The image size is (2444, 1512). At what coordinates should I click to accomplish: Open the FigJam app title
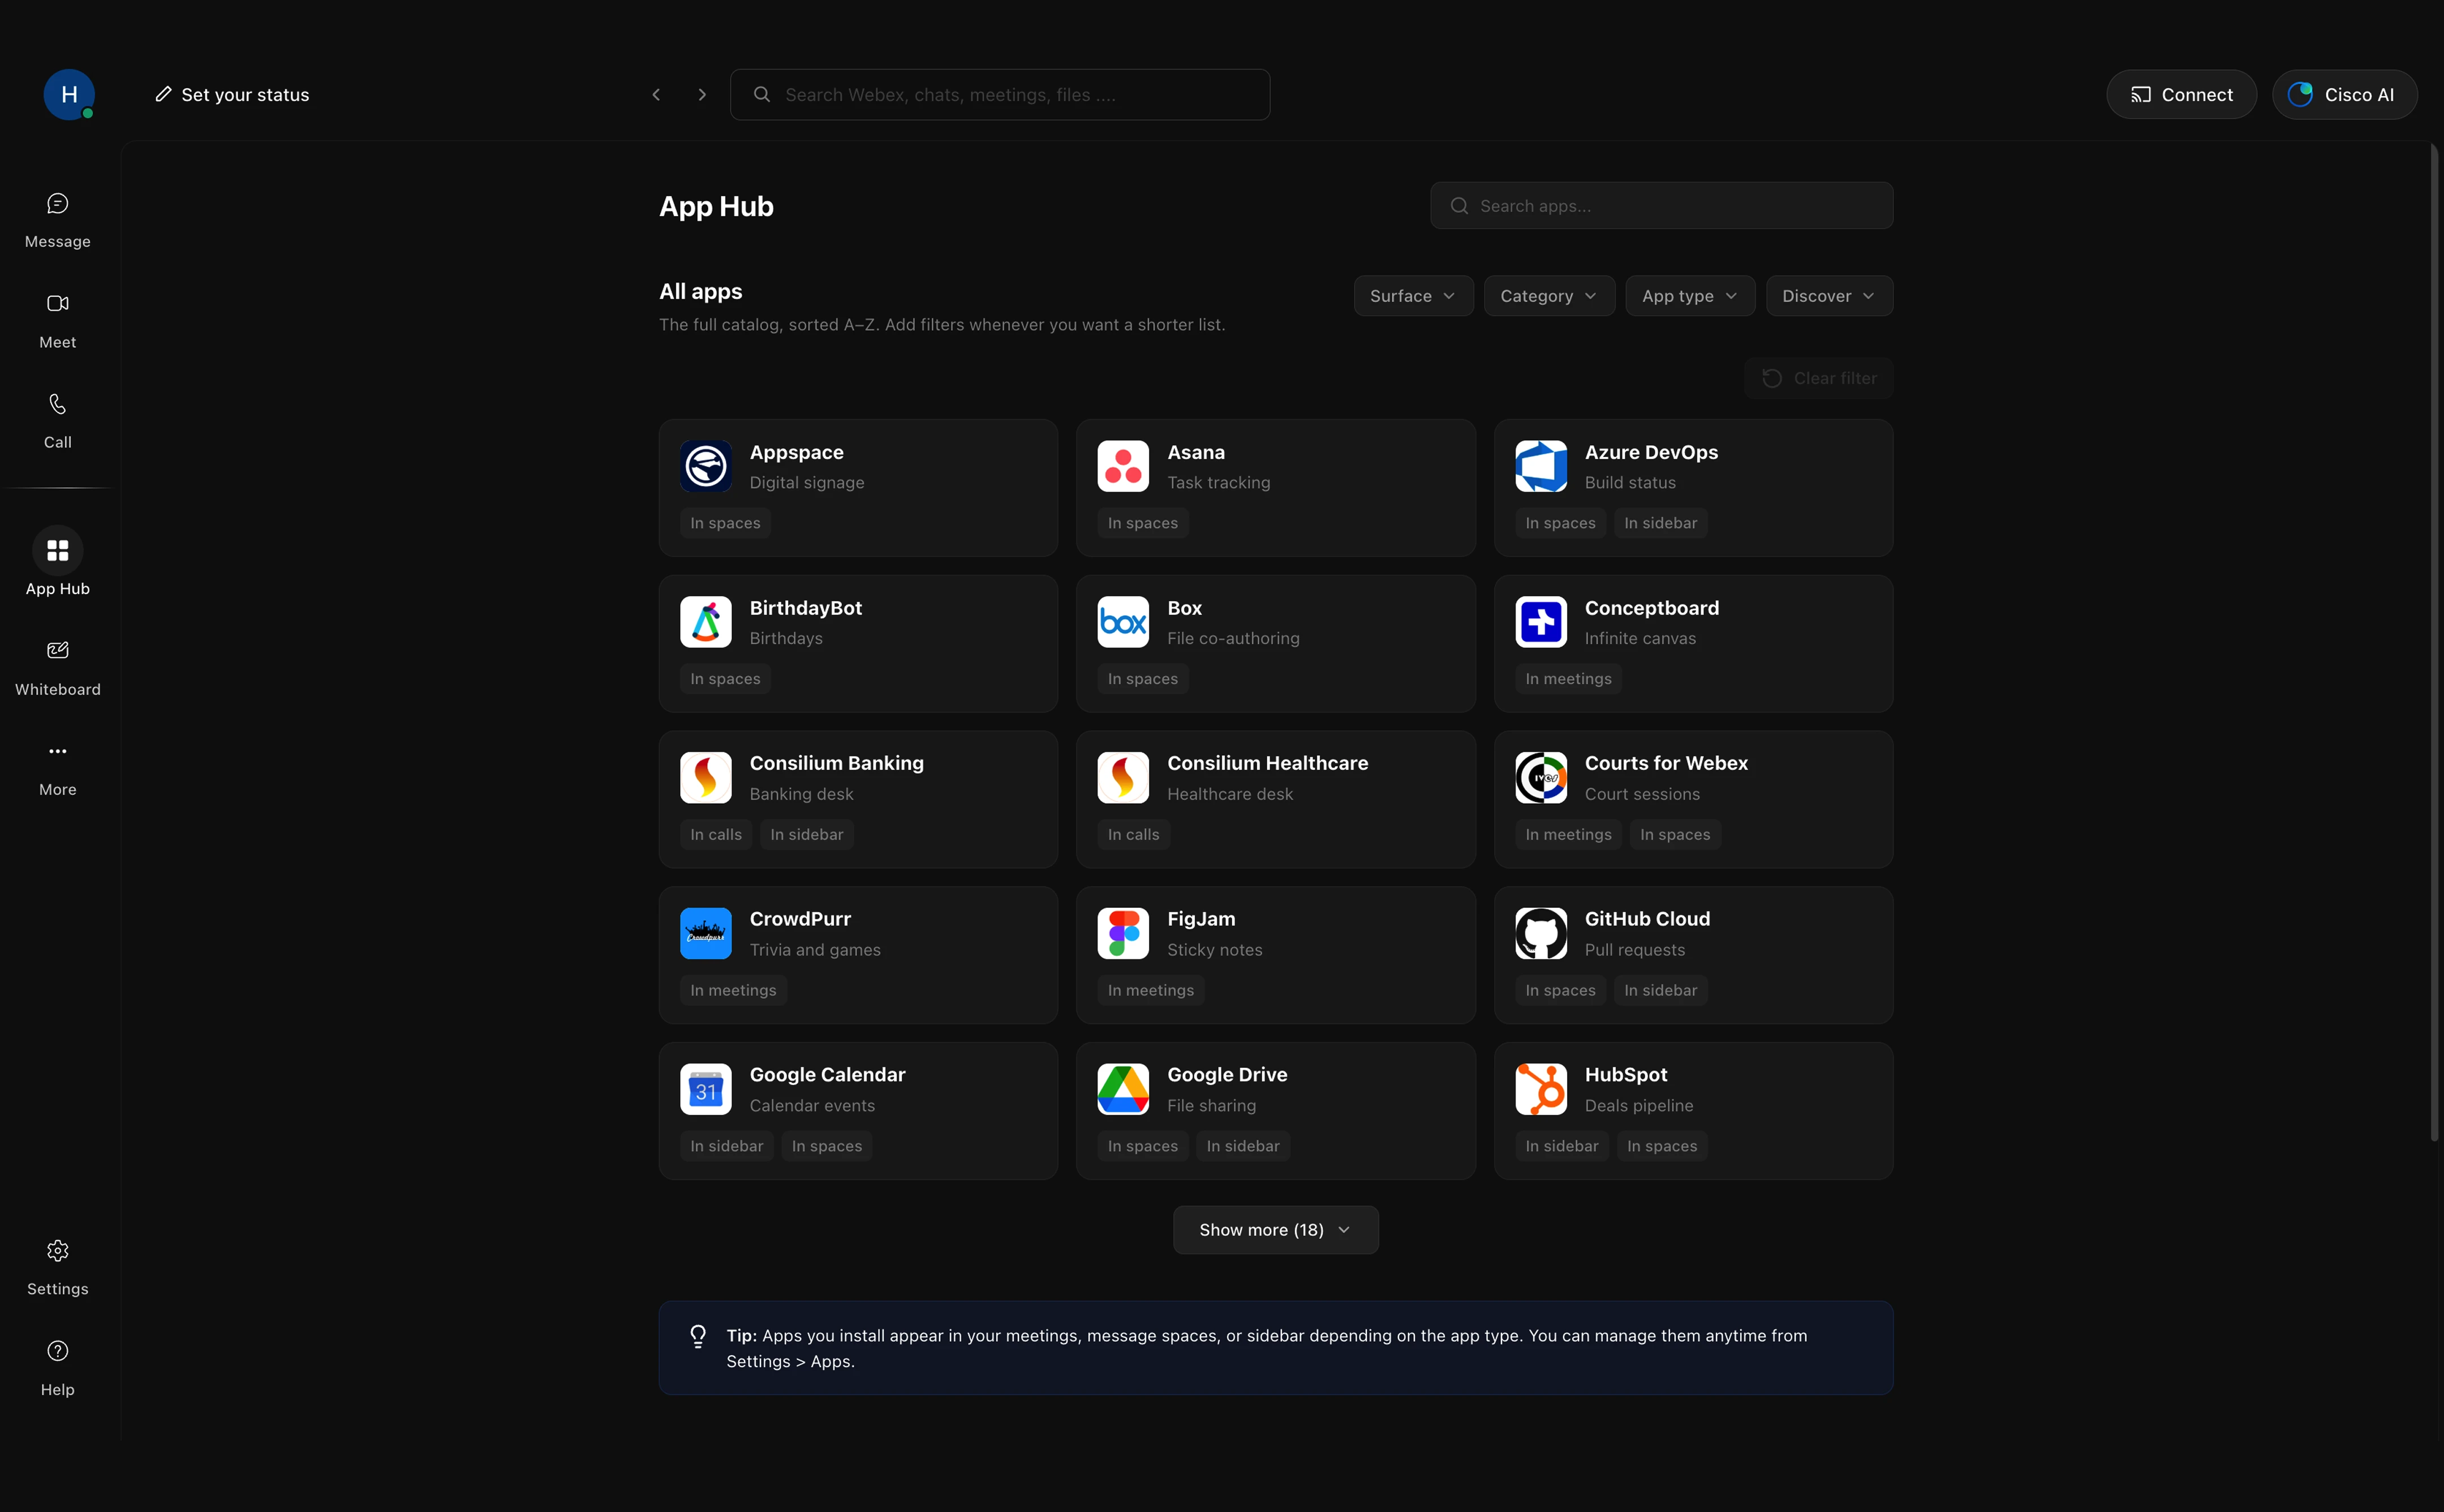click(1201, 919)
